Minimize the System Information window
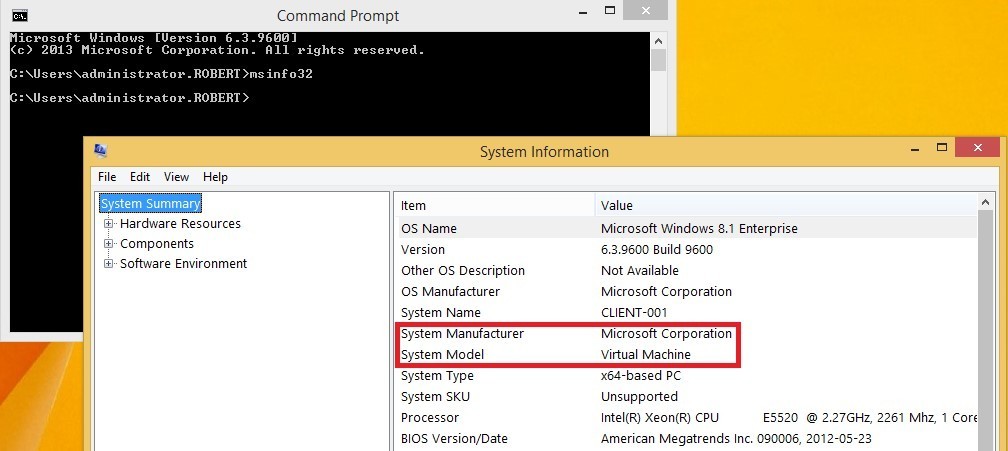Viewport: 1008px width, 451px height. [x=915, y=148]
